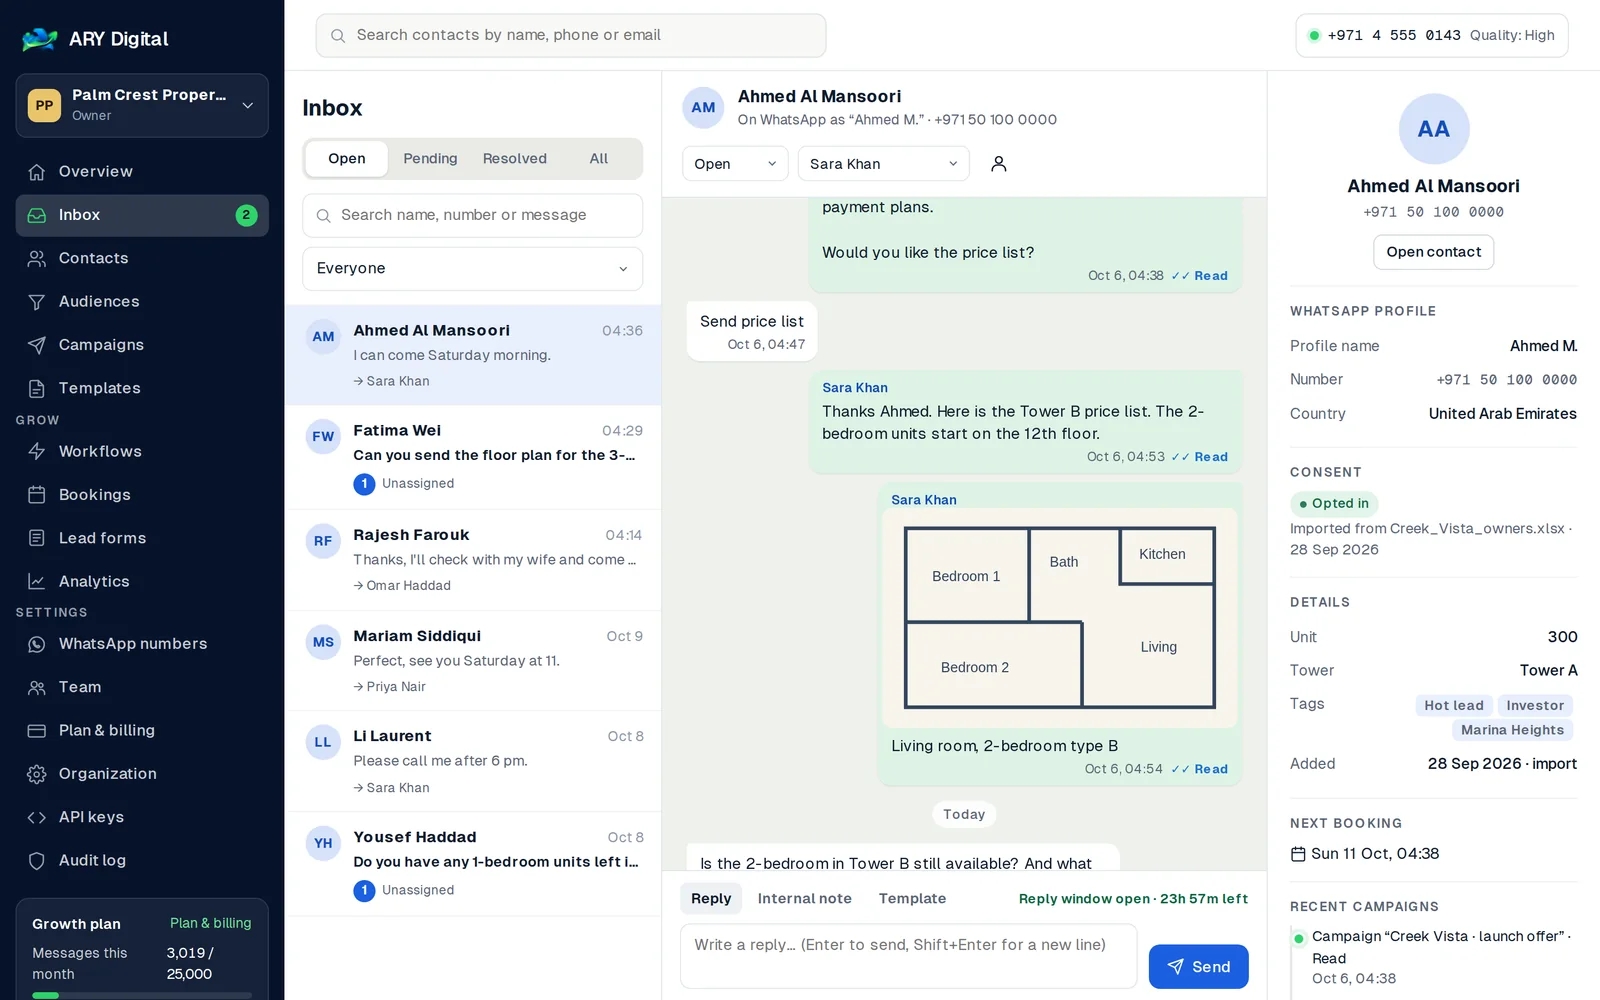Open Rajesh Farouk conversation
The width and height of the screenshot is (1600, 1000).
pos(473,560)
